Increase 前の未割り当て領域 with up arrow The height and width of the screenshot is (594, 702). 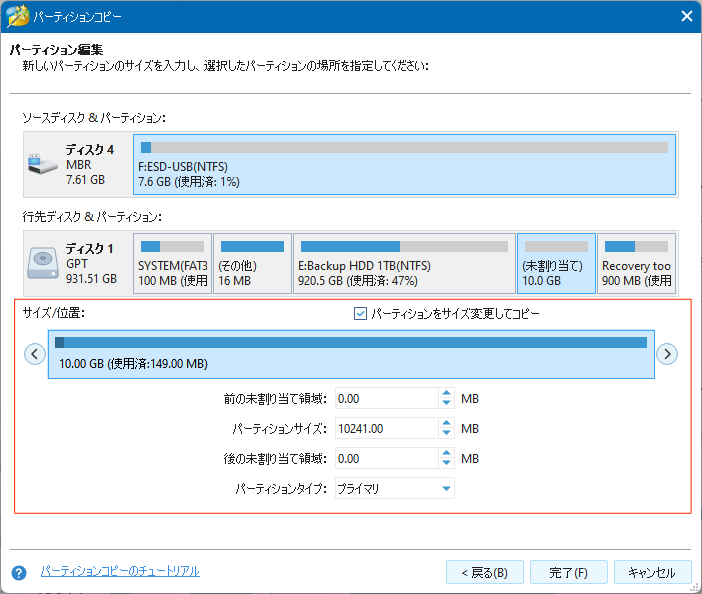coord(446,393)
